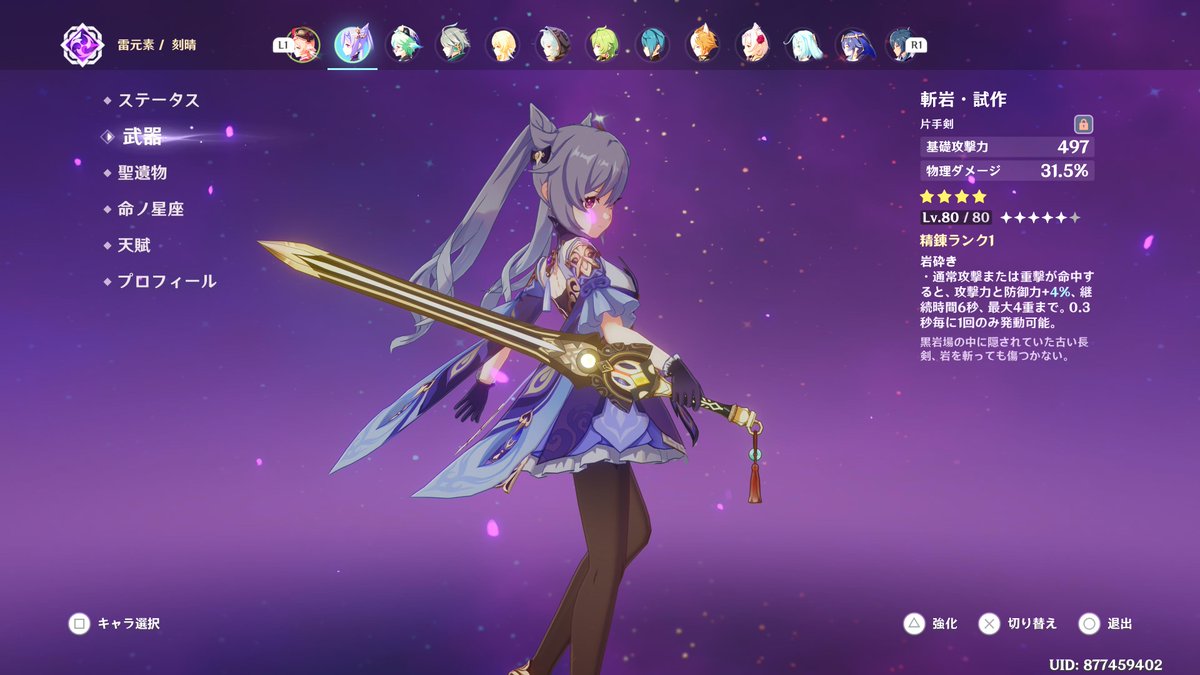Click the 退出 exit label

(1120, 624)
